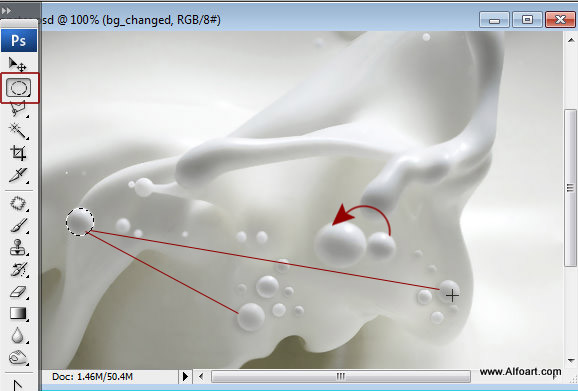Close the document window

[x=560, y=20]
